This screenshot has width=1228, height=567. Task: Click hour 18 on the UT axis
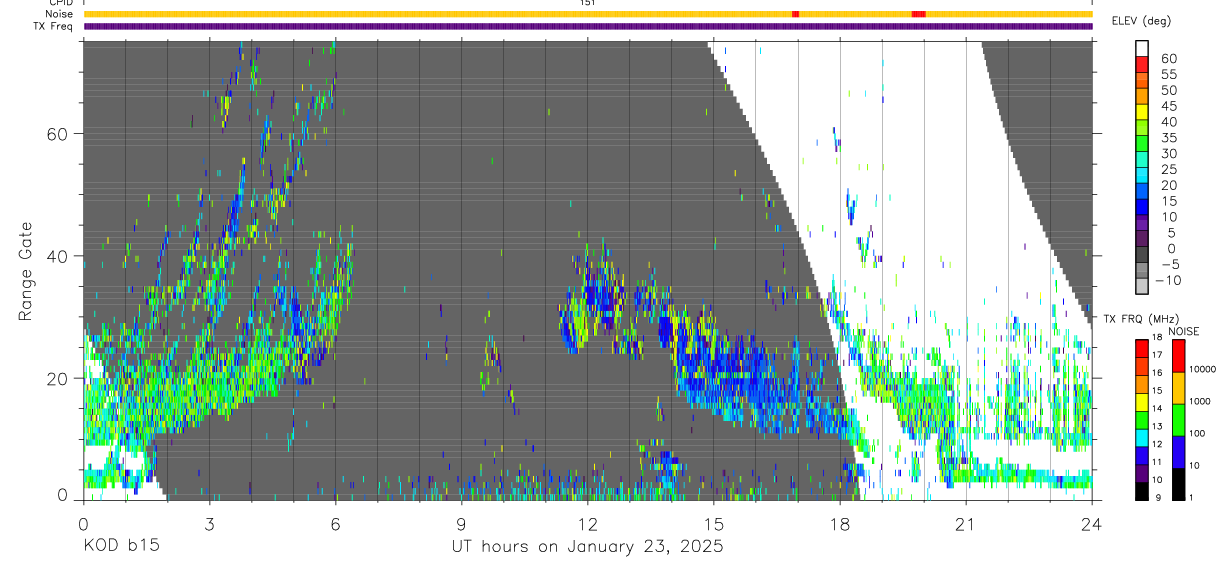point(839,524)
